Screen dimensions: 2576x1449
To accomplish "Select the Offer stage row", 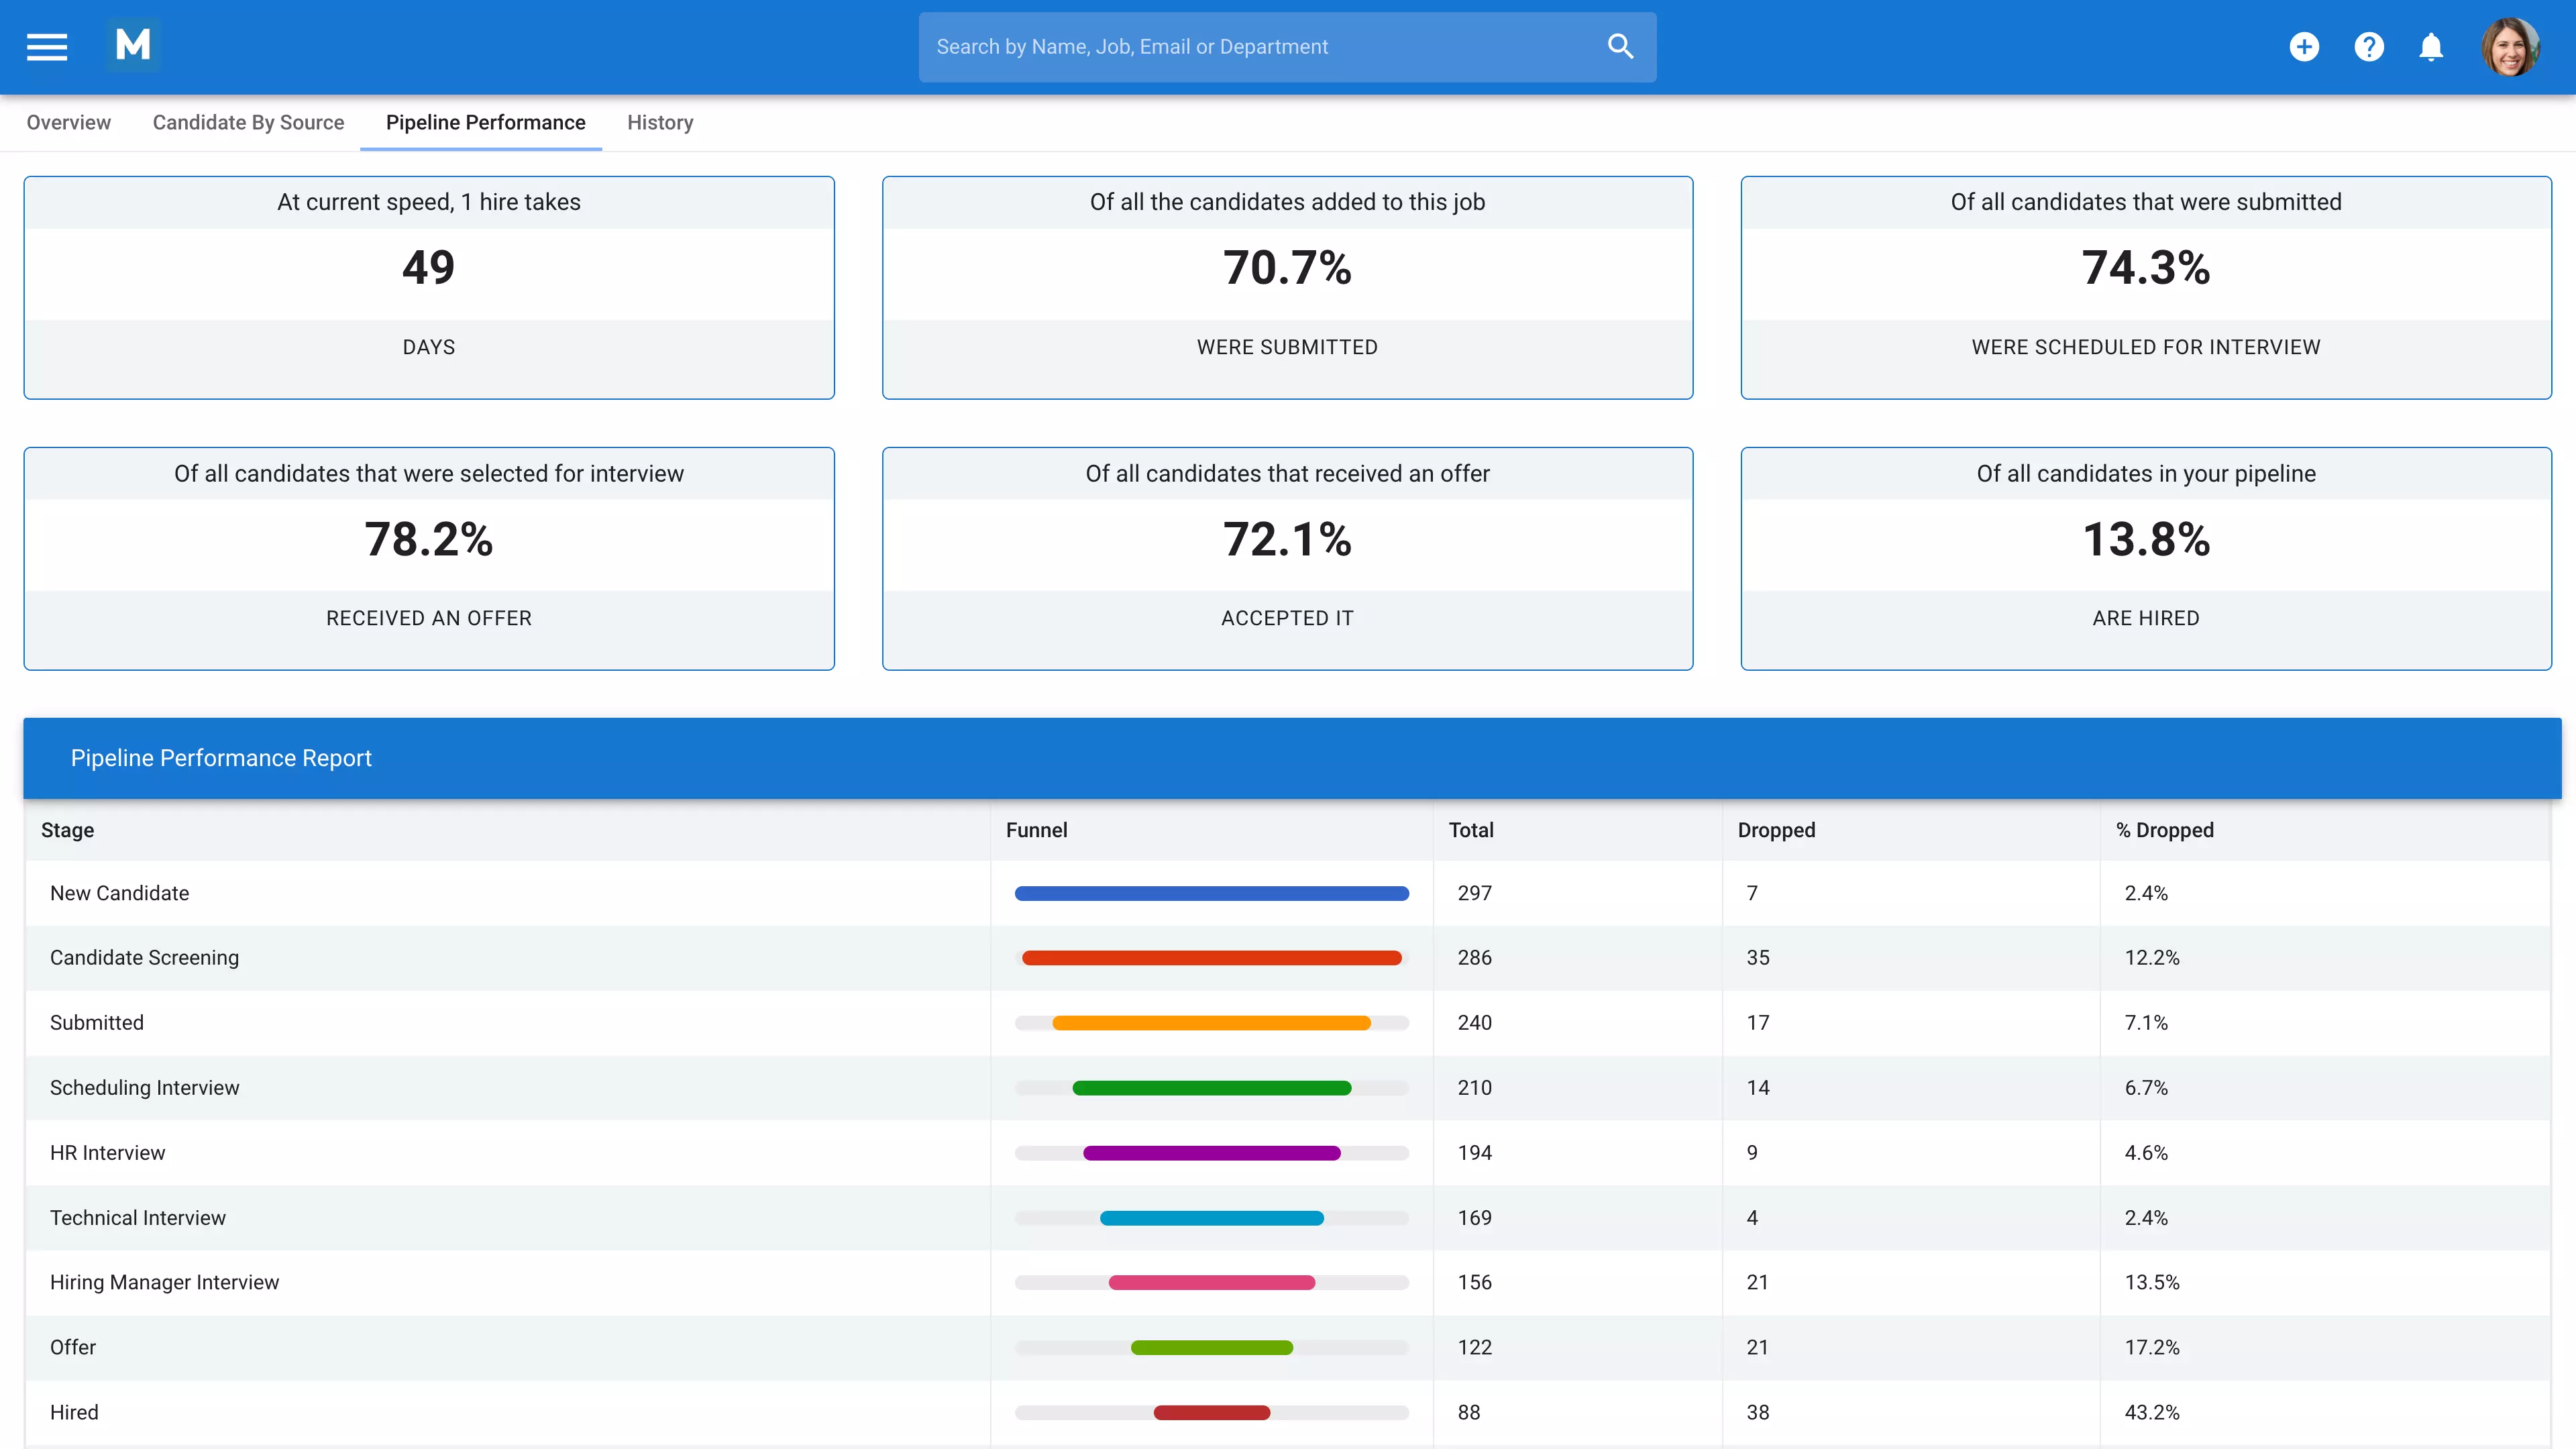I will (x=500, y=1347).
